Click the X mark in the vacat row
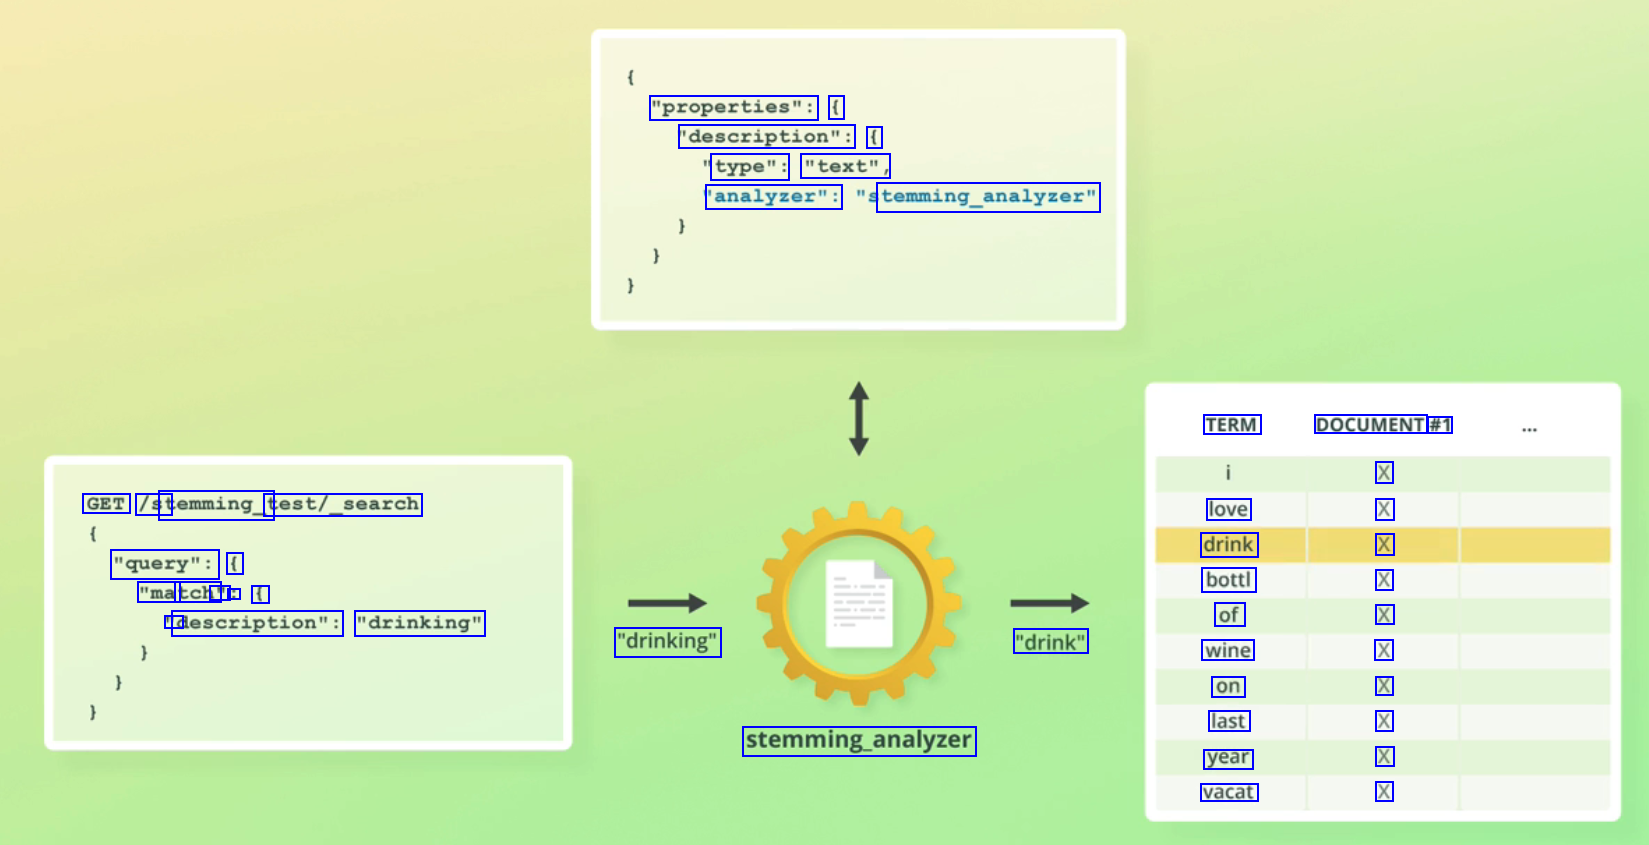1649x845 pixels. [x=1384, y=792]
